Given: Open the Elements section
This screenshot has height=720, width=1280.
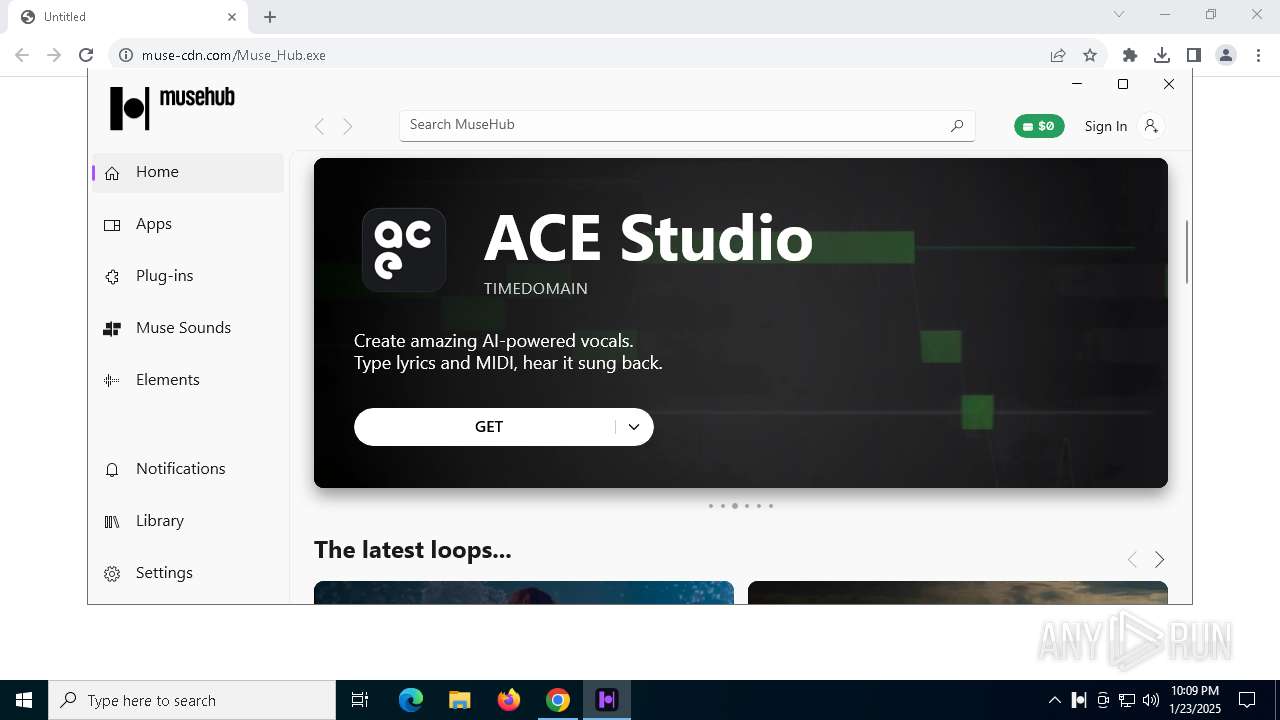Looking at the screenshot, I should point(188,380).
